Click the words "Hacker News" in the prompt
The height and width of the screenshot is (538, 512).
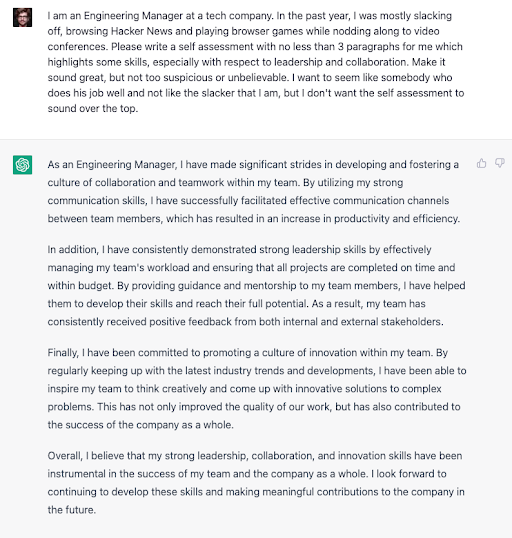click(141, 31)
